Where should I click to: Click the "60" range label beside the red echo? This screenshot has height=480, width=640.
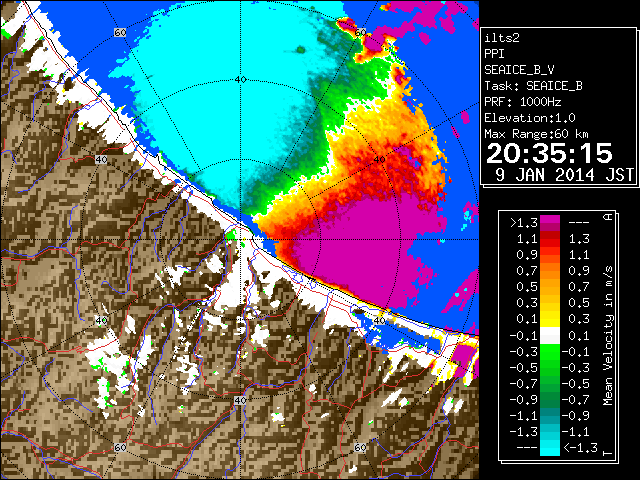(360, 32)
